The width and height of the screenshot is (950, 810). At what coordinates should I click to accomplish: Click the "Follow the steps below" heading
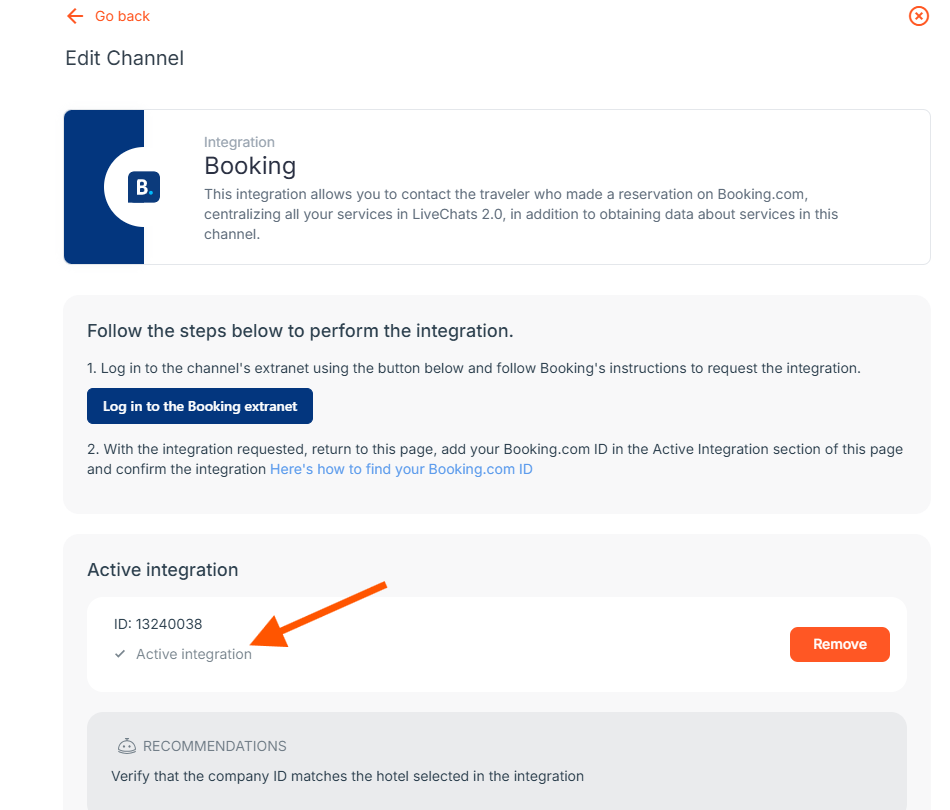point(300,330)
